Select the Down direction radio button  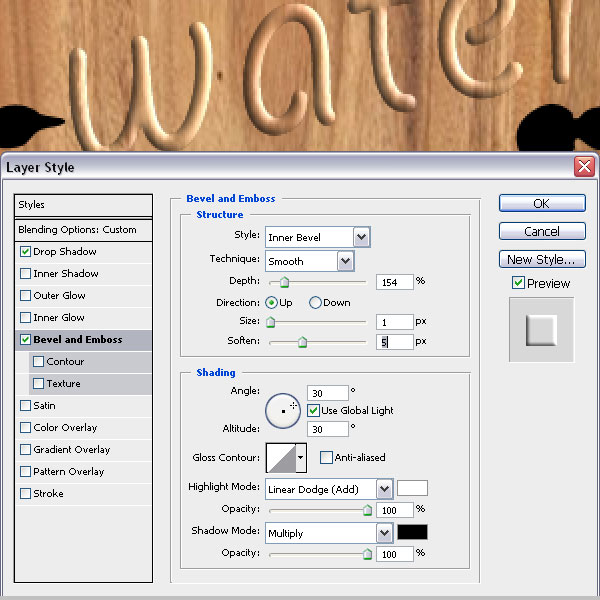(x=315, y=303)
